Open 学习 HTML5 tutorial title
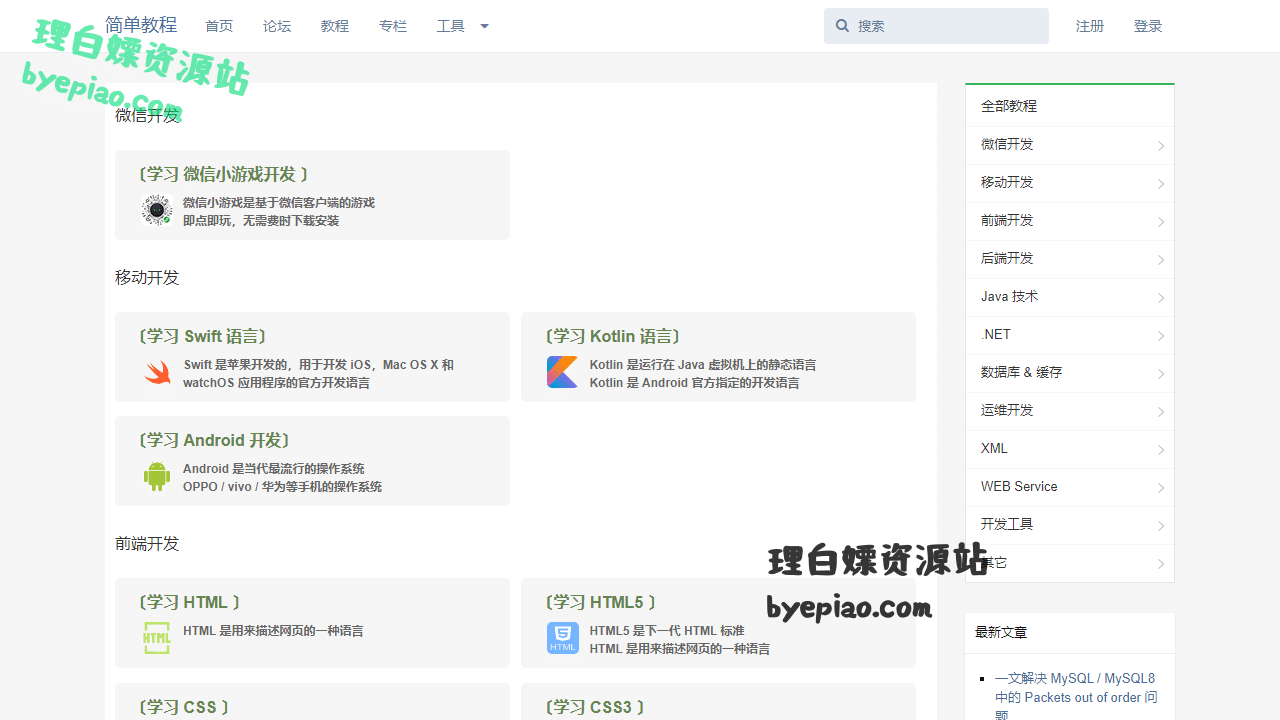This screenshot has width=1280, height=720. coord(600,602)
